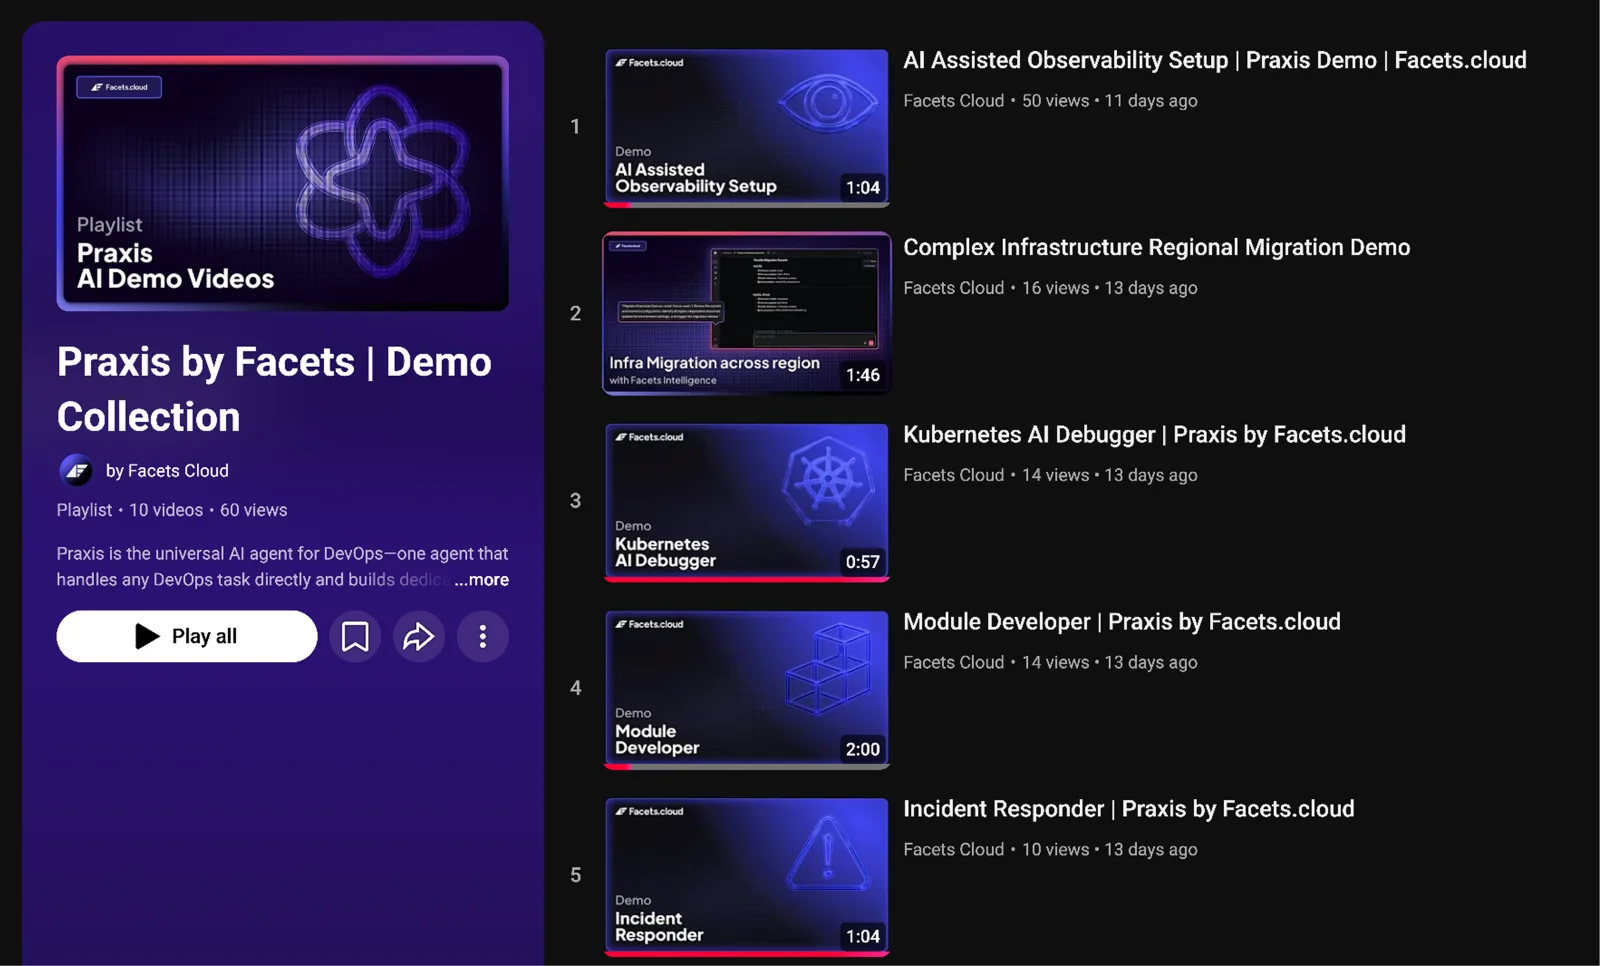The height and width of the screenshot is (966, 1600).
Task: Open Facets Cloud channel under Module Developer video
Action: pyautogui.click(x=953, y=662)
